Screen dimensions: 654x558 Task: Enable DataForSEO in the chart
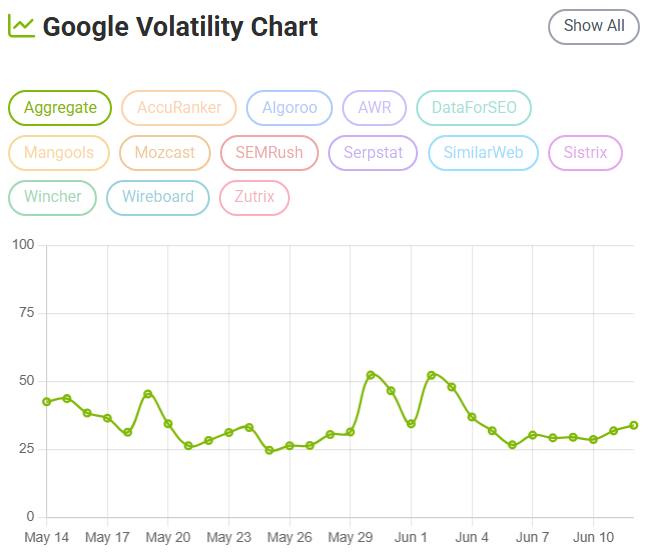pyautogui.click(x=474, y=108)
